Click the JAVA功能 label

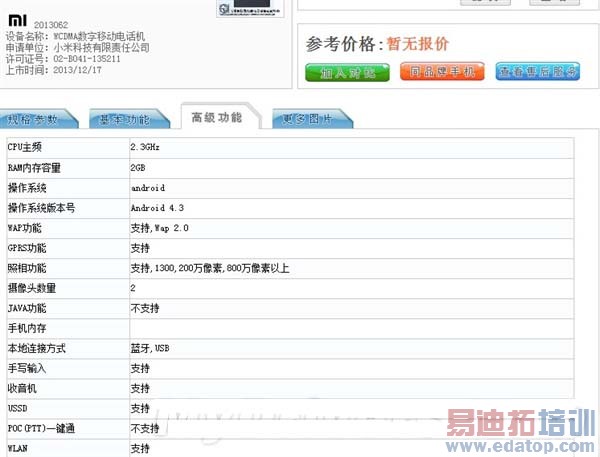[27, 308]
